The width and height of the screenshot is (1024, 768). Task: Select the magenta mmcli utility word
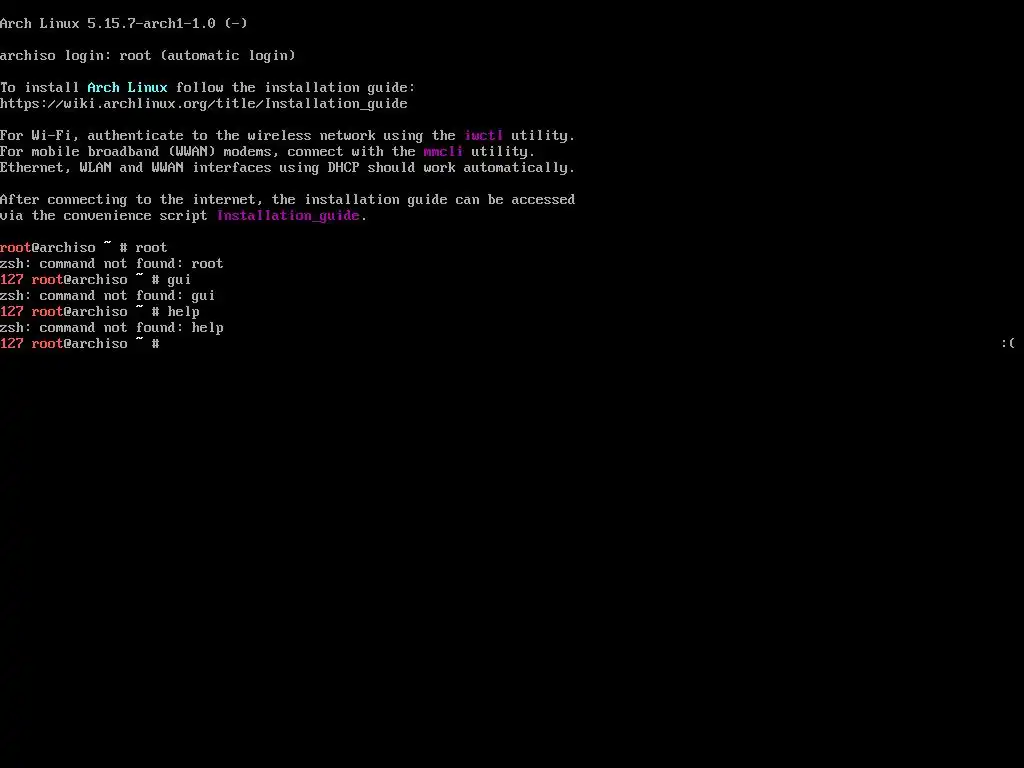[443, 152]
